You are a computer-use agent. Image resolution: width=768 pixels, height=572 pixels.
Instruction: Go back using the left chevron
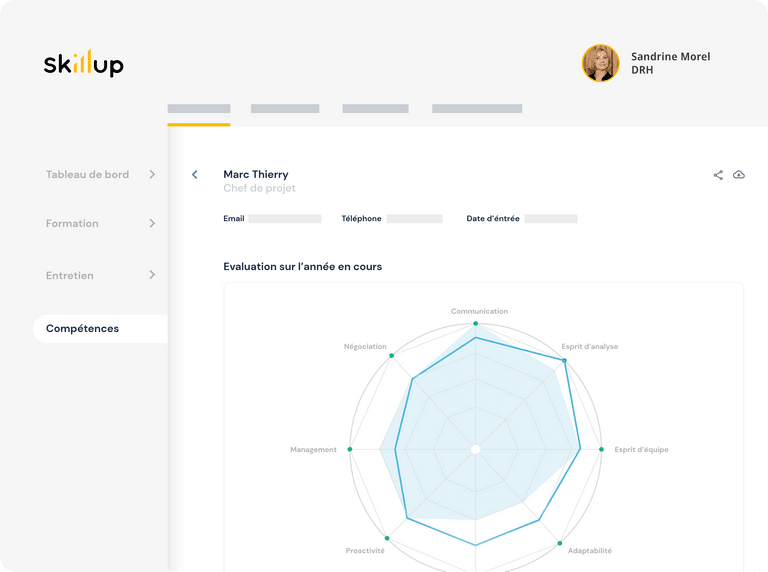195,175
